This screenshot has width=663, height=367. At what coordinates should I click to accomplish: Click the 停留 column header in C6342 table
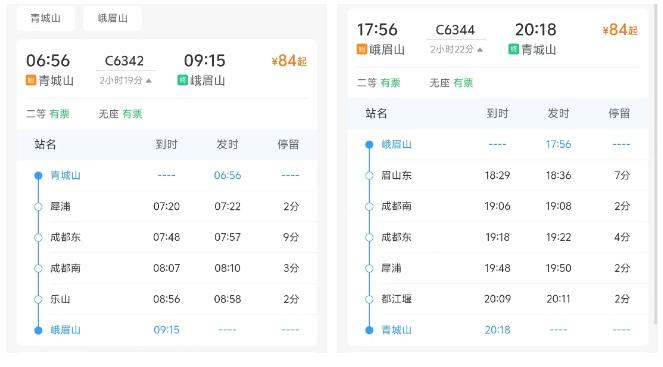pos(288,145)
